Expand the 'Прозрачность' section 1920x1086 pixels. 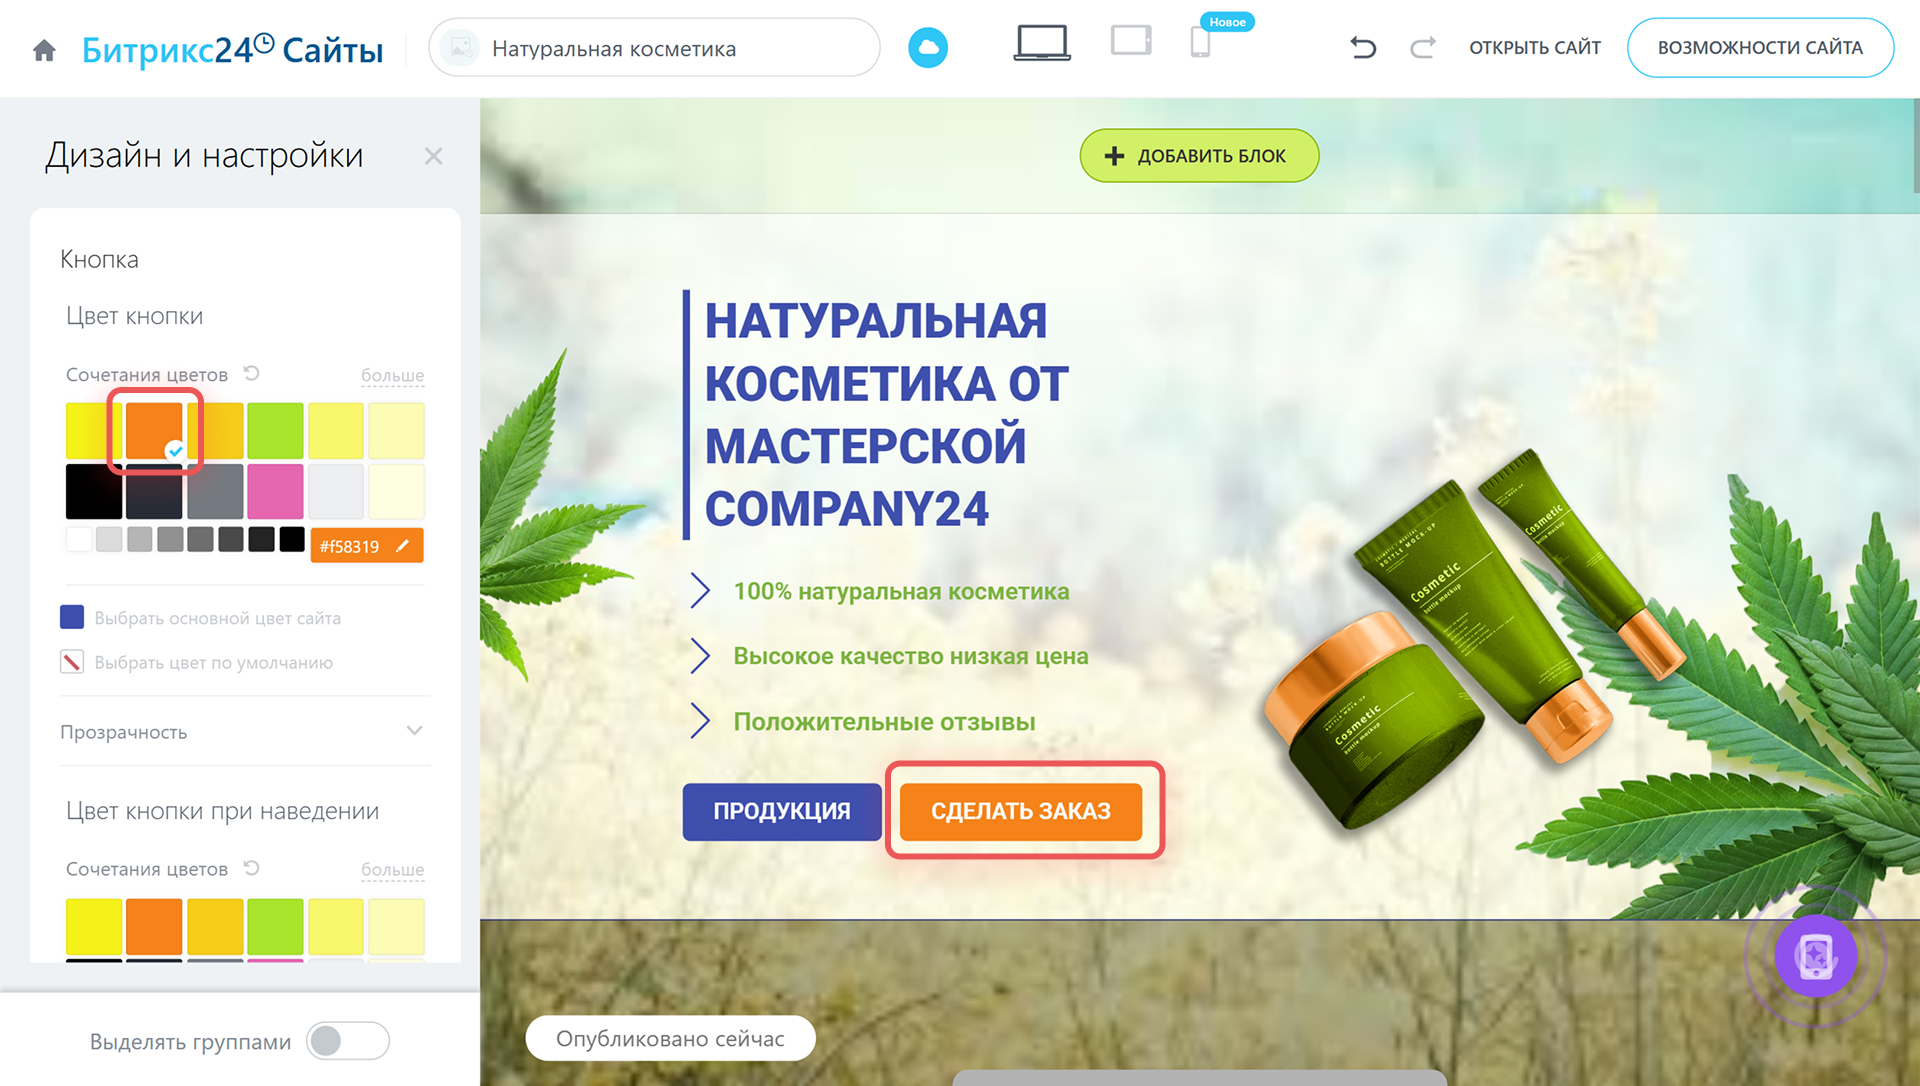pos(245,731)
